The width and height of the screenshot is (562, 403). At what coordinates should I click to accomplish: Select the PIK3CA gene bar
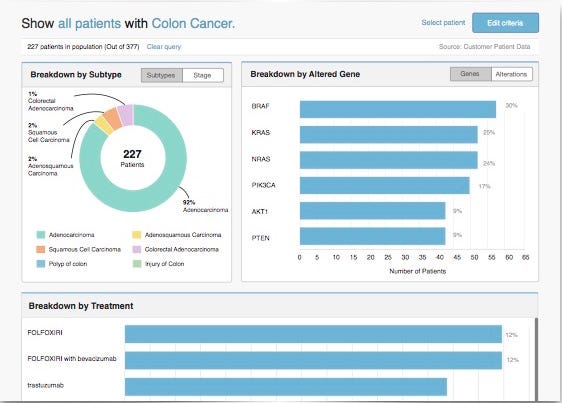tap(385, 185)
